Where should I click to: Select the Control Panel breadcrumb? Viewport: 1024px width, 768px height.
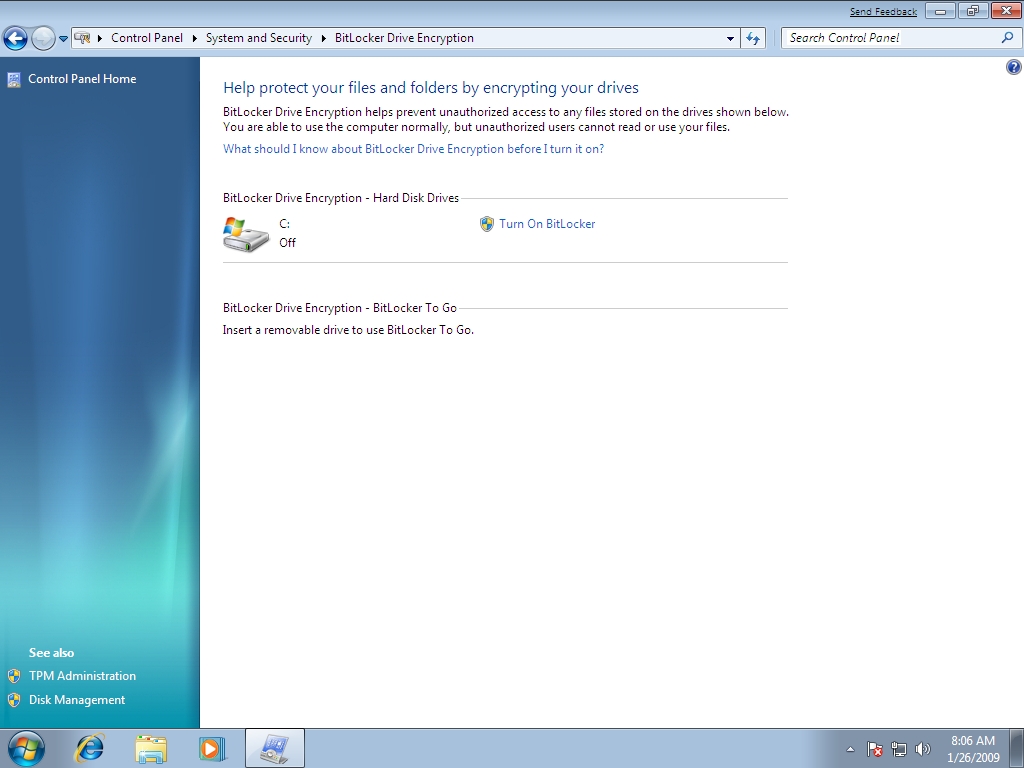(x=147, y=38)
